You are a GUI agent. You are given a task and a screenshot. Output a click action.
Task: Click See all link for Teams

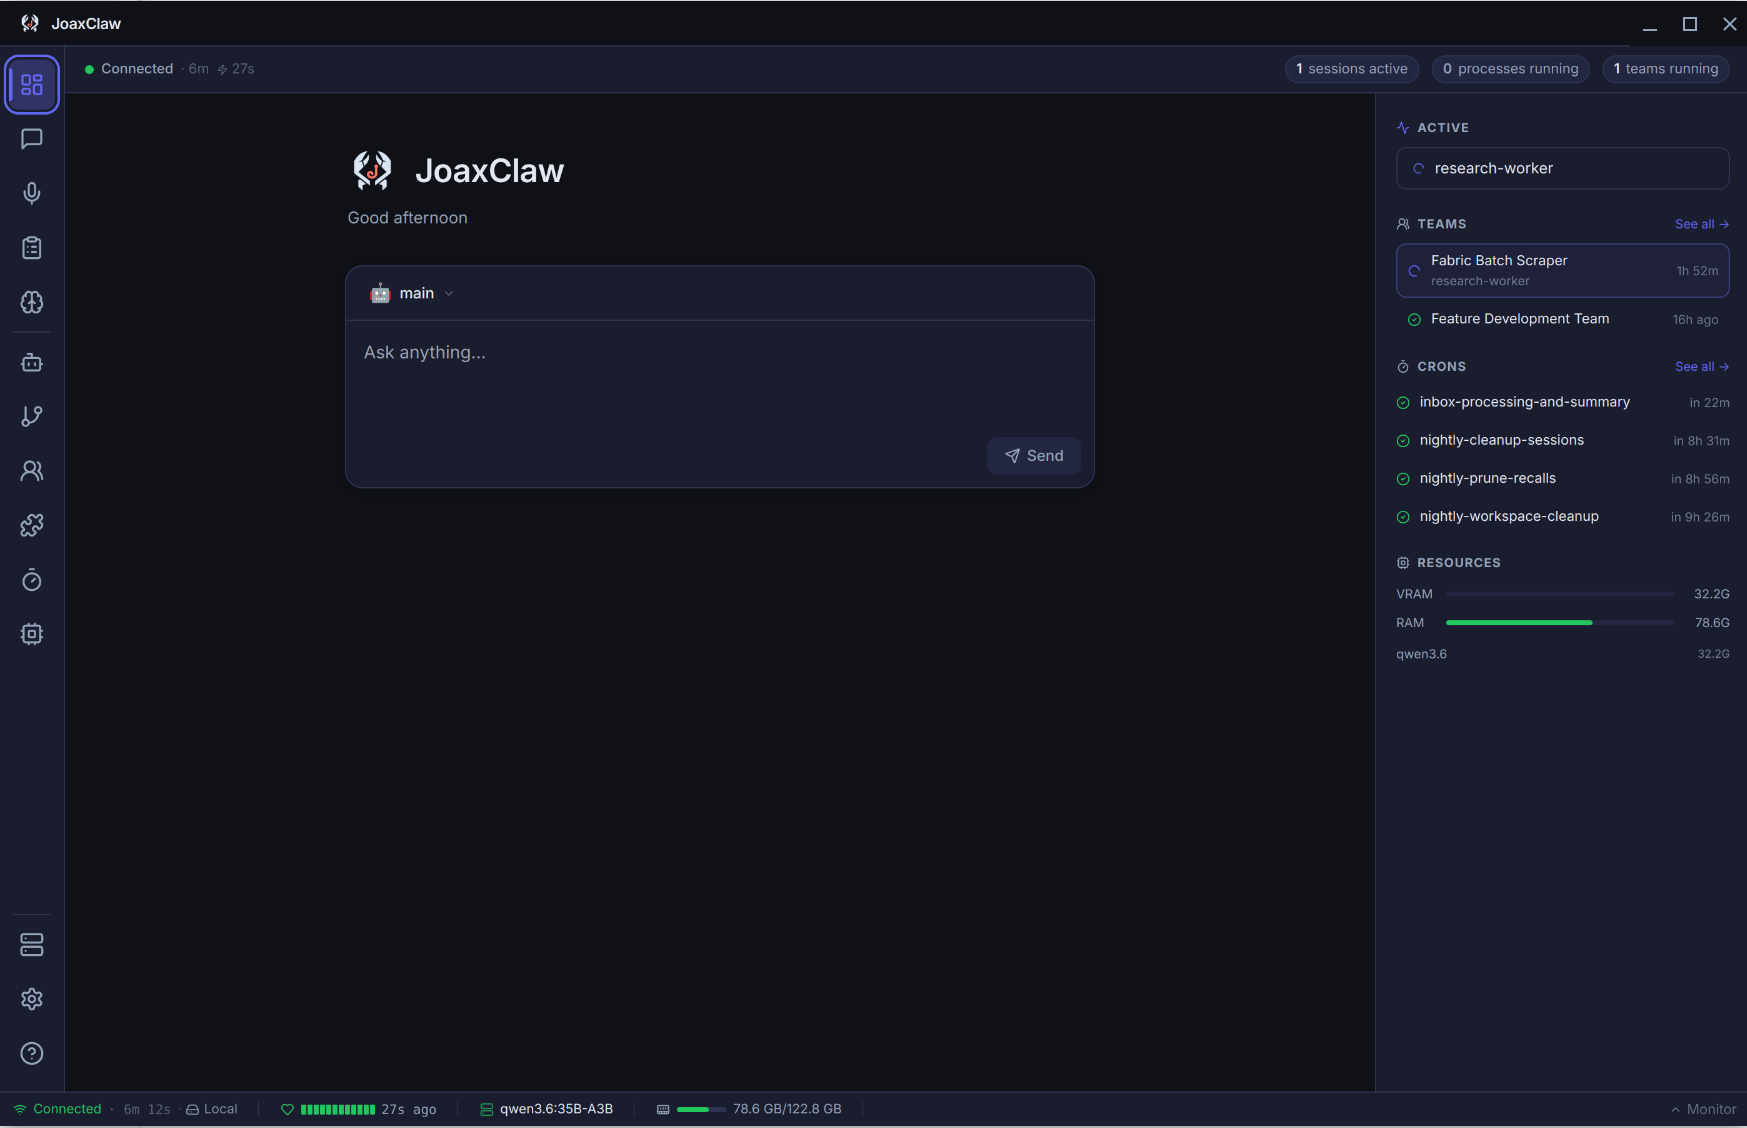click(1702, 224)
